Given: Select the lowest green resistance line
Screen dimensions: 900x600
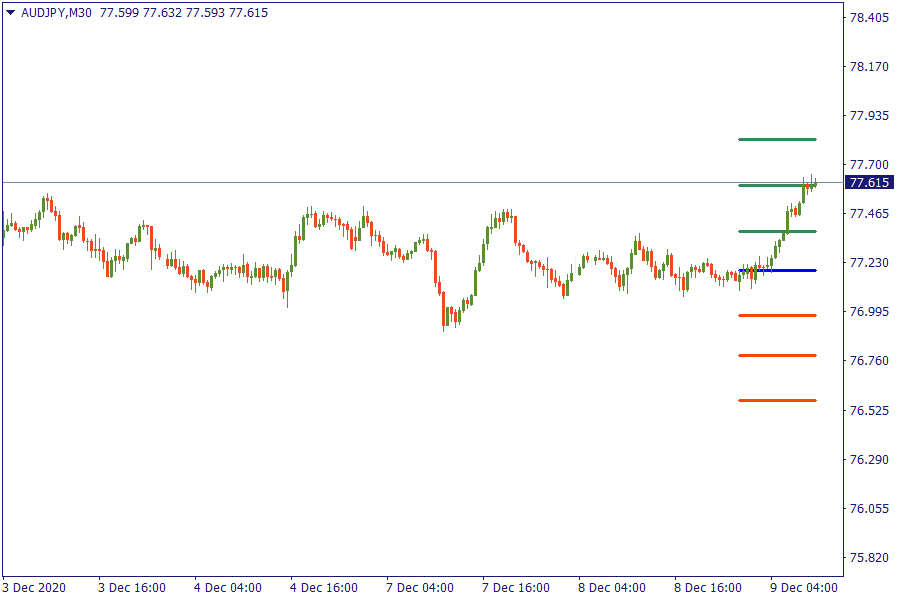Looking at the screenshot, I should coord(778,231).
